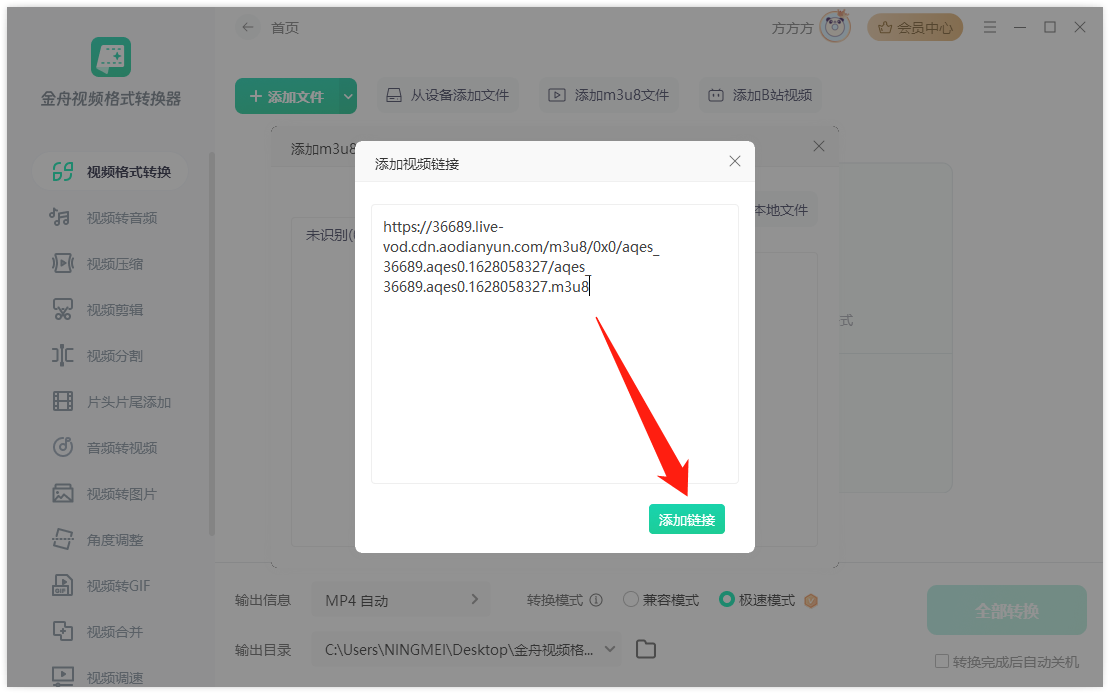
Task: Select the 极速模式 radio button
Action: point(726,599)
